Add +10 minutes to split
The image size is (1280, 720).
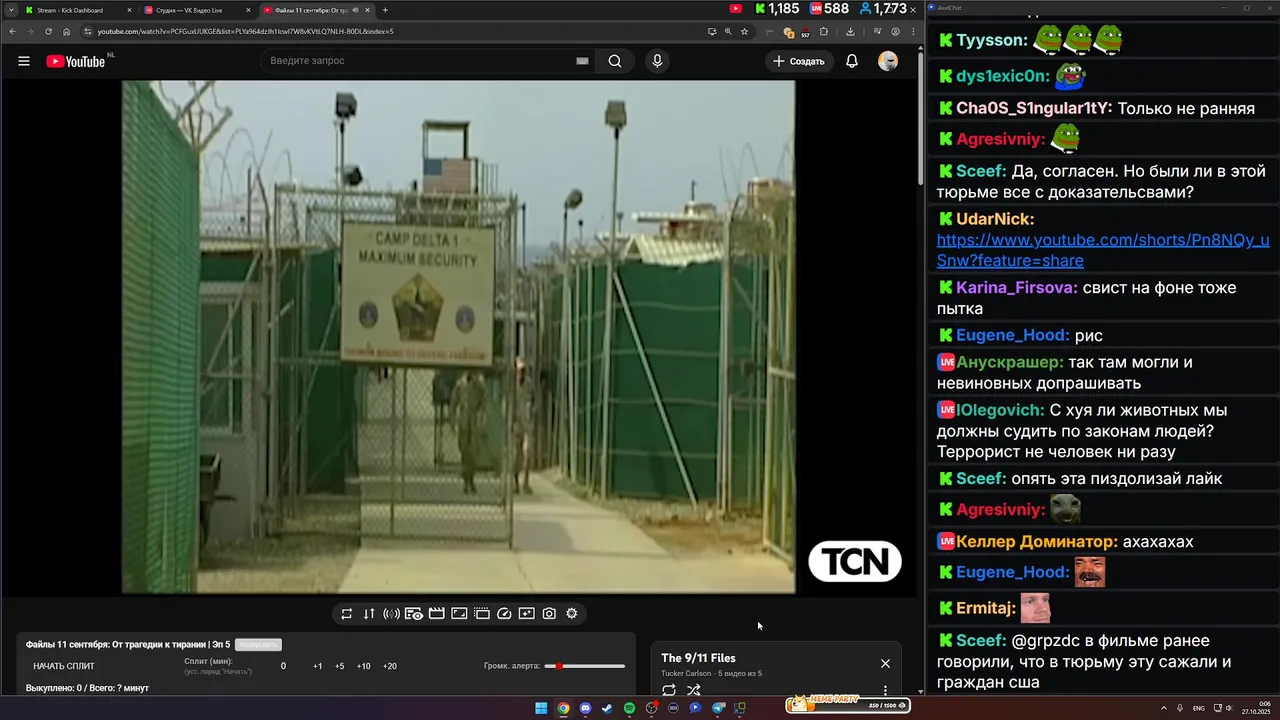[363, 666]
